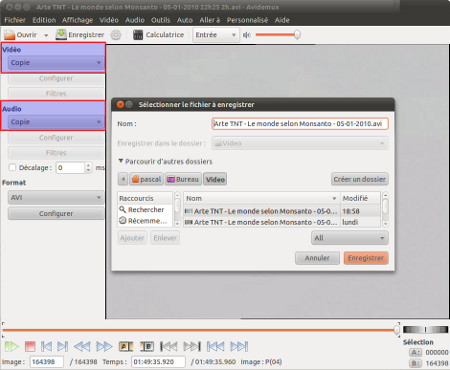The image size is (450, 370).
Task: Sort by the Modifié column header
Action: coord(360,198)
